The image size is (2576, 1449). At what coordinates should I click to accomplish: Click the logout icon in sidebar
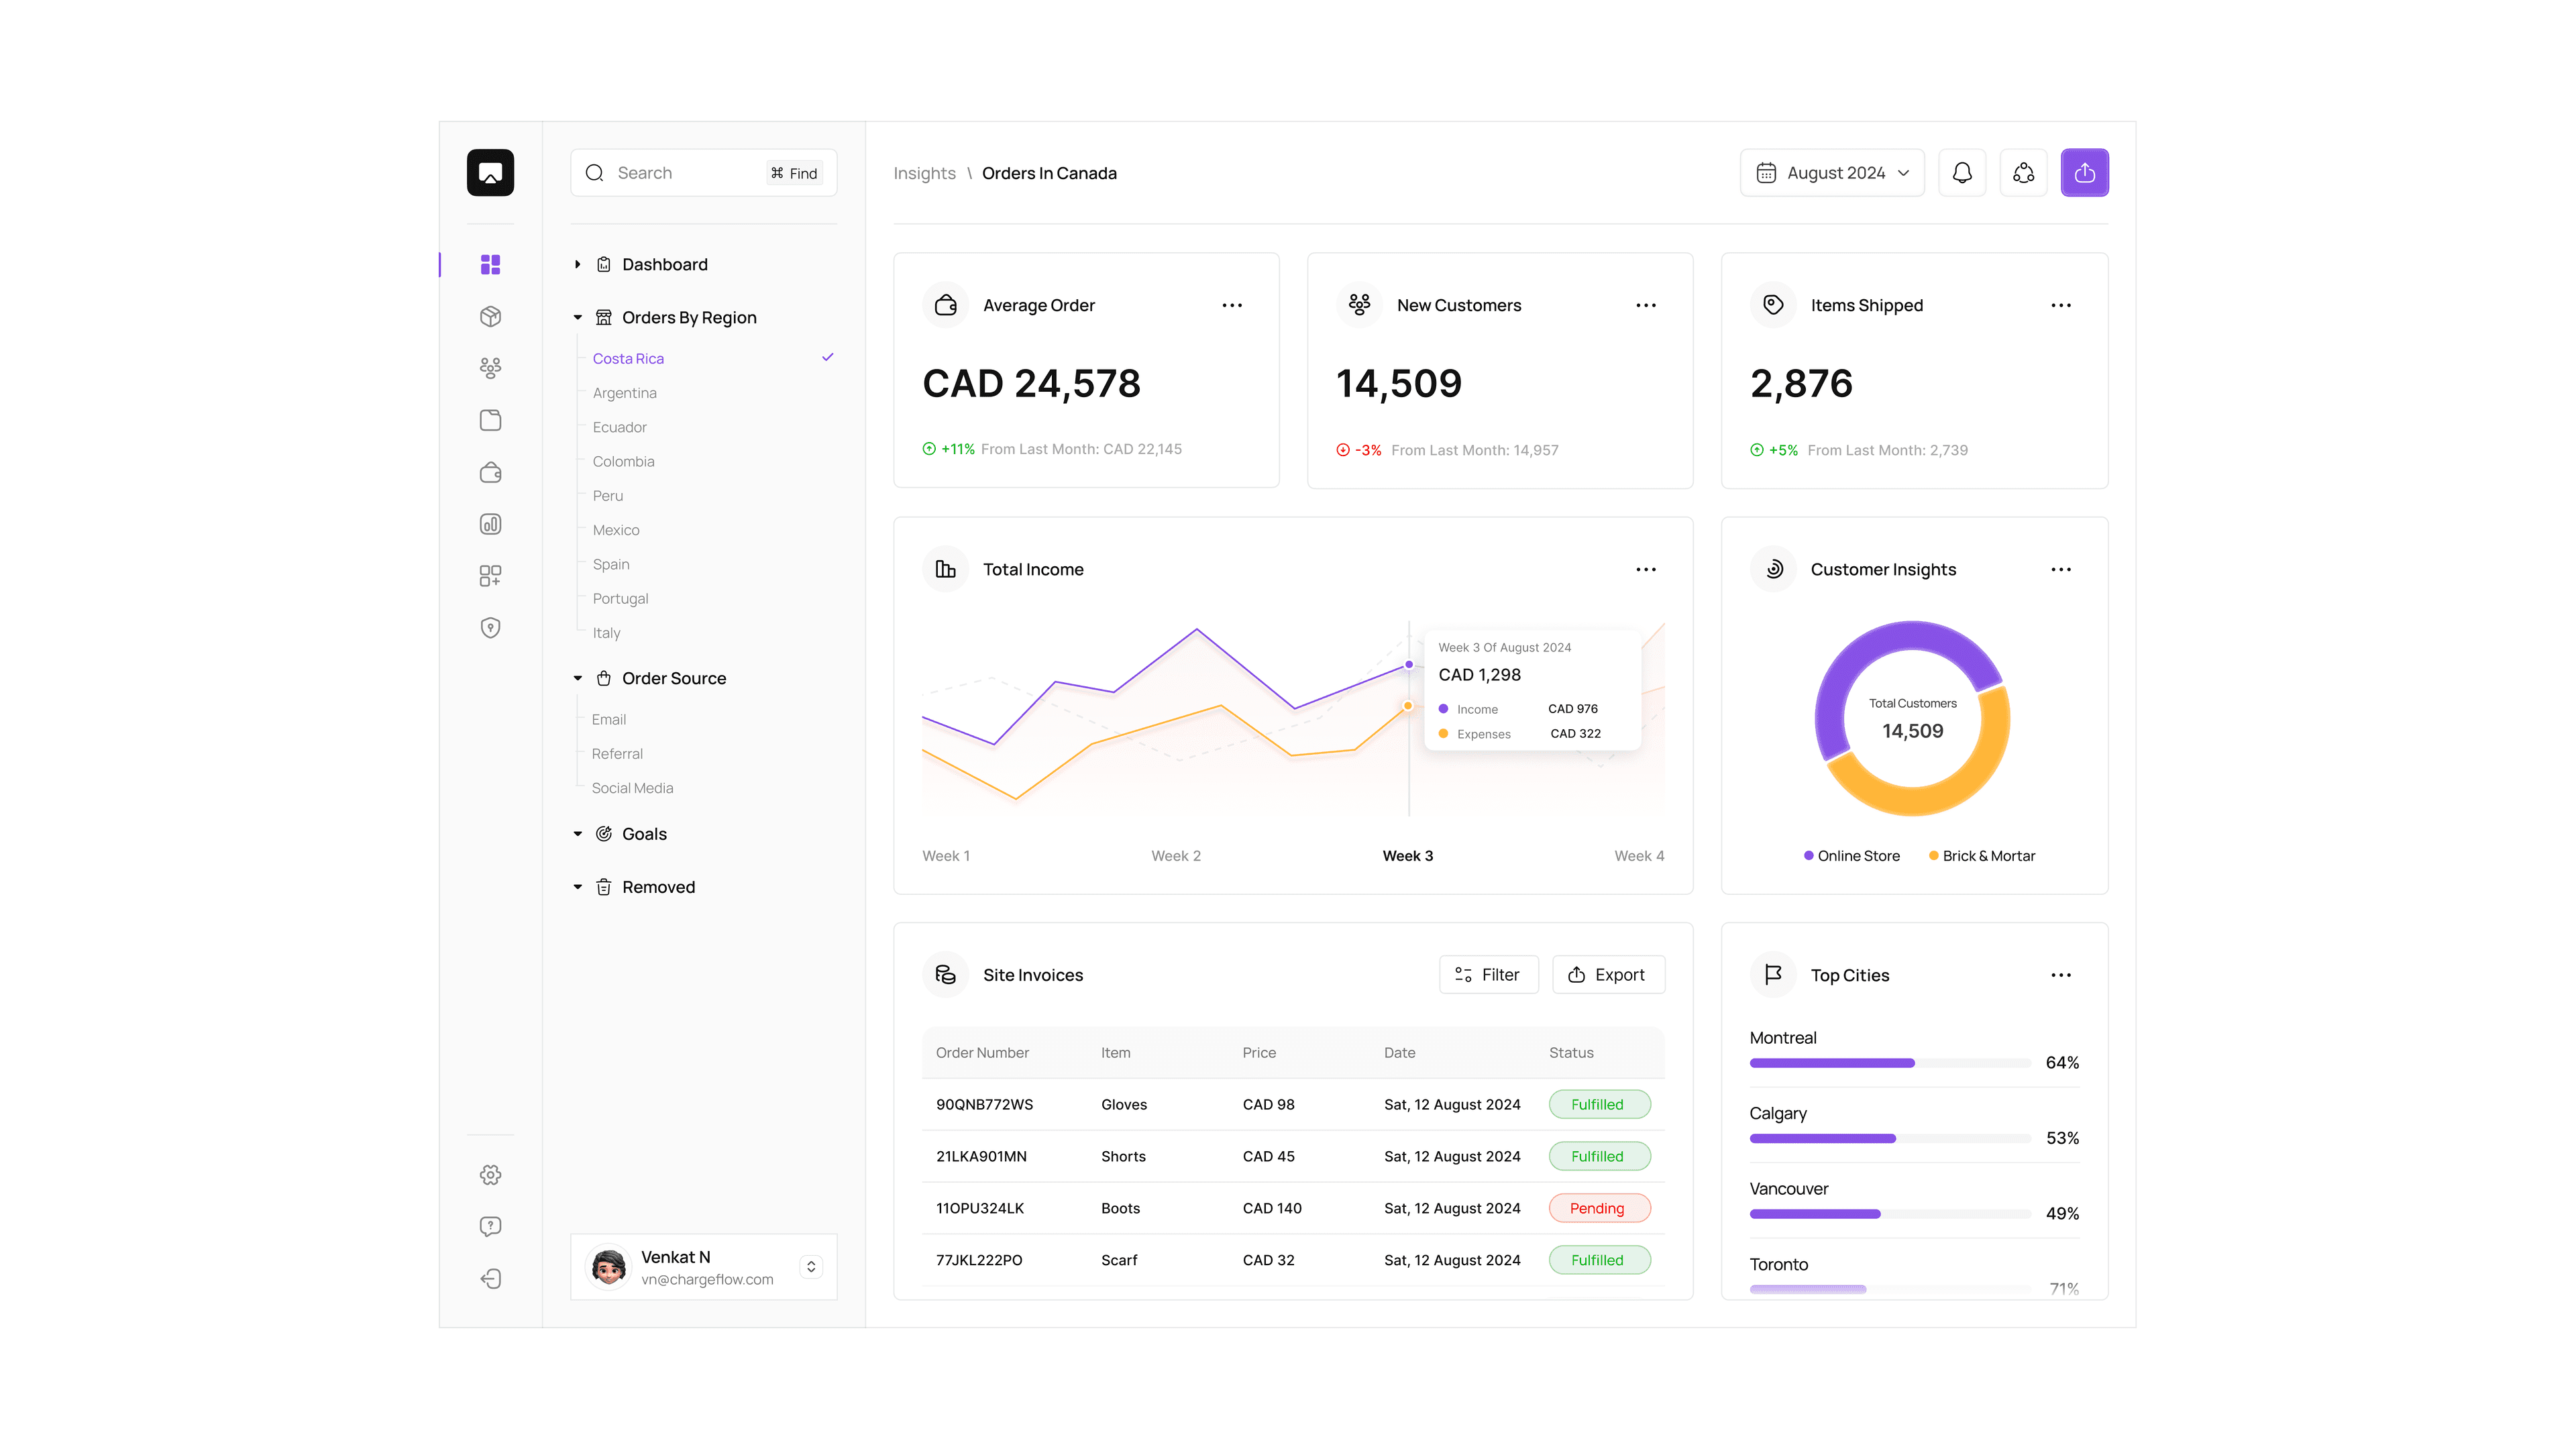click(490, 1278)
